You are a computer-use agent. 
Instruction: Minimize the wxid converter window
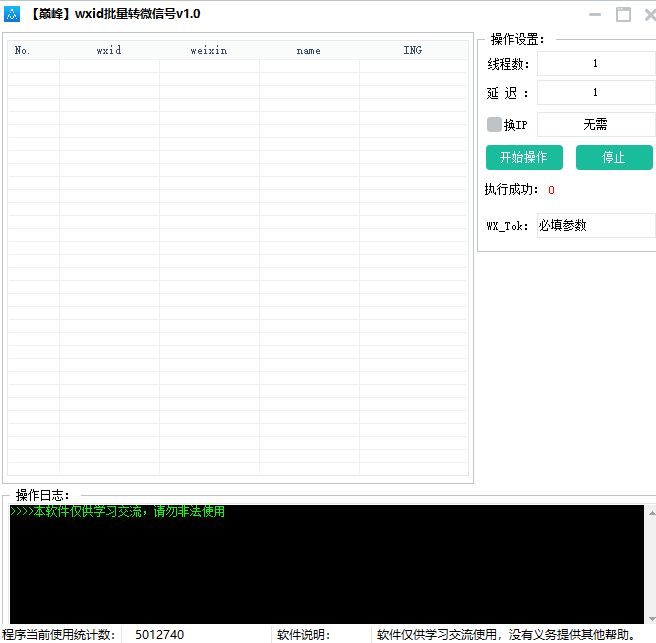[x=595, y=14]
